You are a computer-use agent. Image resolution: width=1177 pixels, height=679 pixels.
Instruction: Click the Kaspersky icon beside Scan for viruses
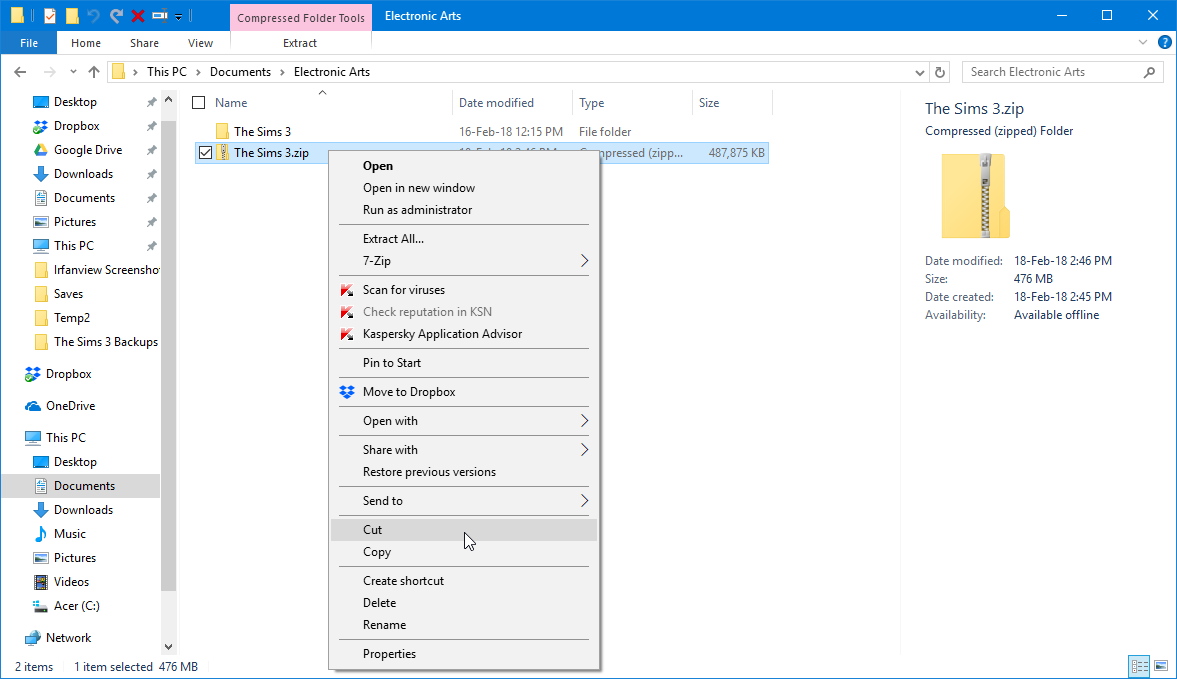pos(347,290)
